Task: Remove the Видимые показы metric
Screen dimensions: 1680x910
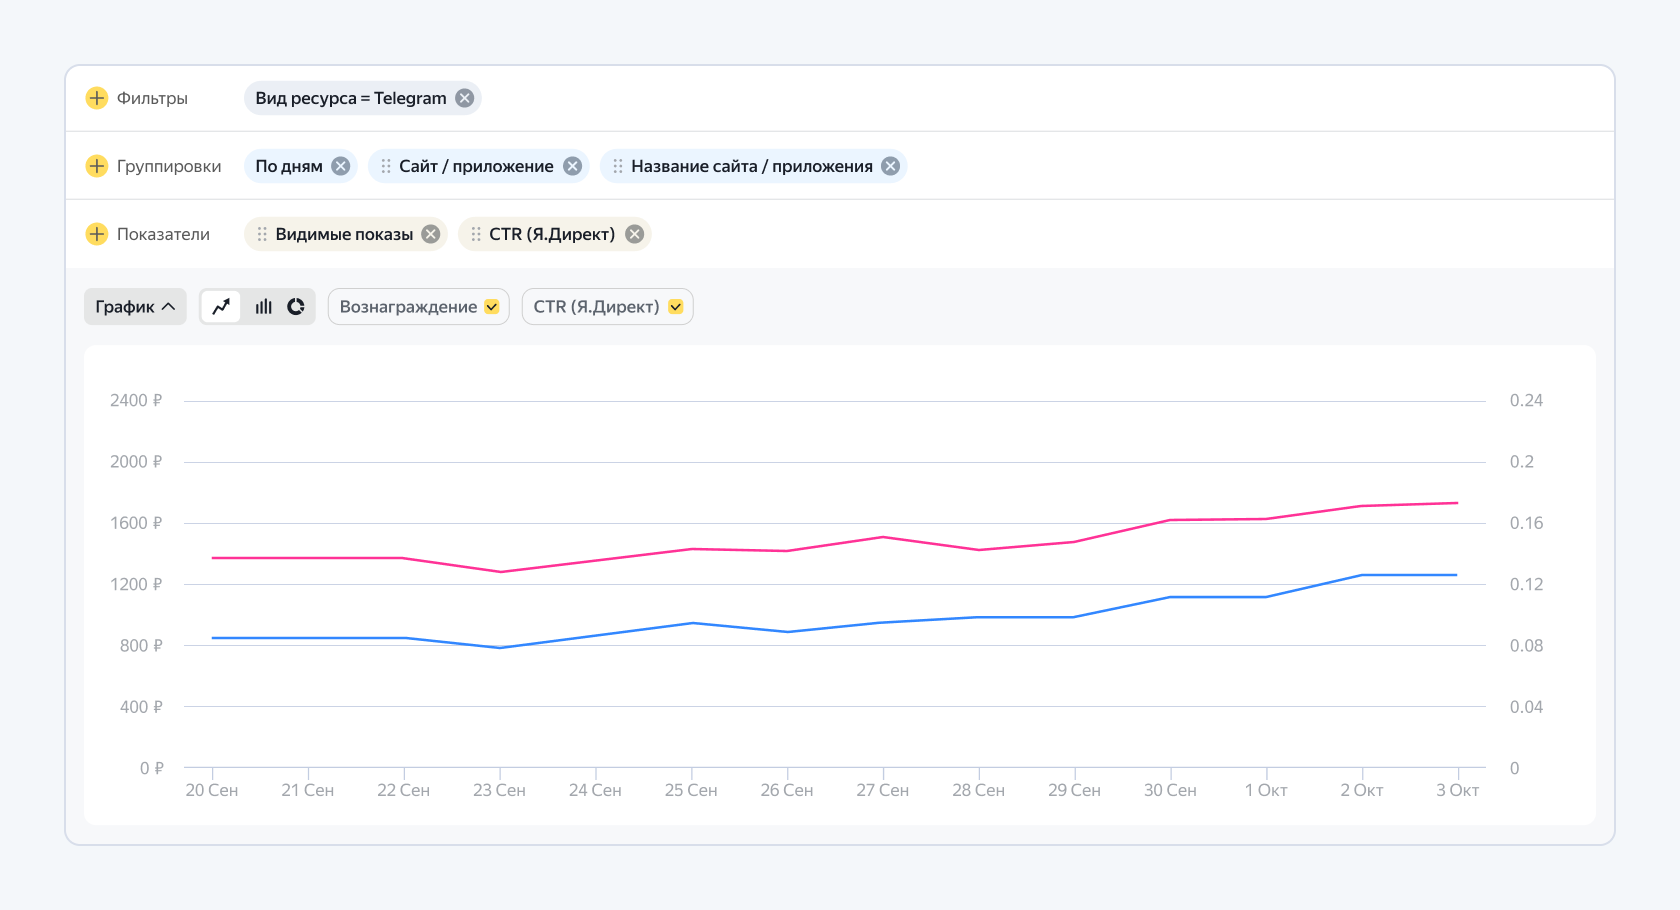Action: click(431, 234)
